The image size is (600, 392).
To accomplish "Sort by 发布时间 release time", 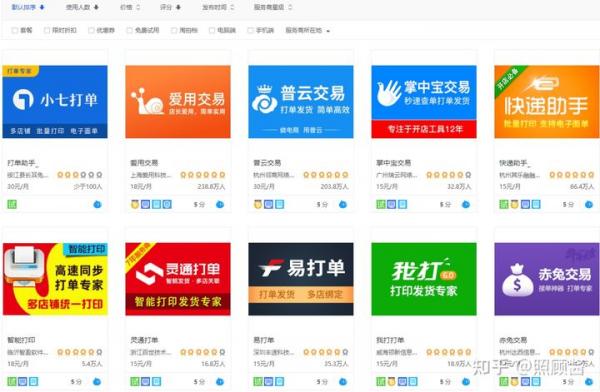I will click(x=218, y=7).
